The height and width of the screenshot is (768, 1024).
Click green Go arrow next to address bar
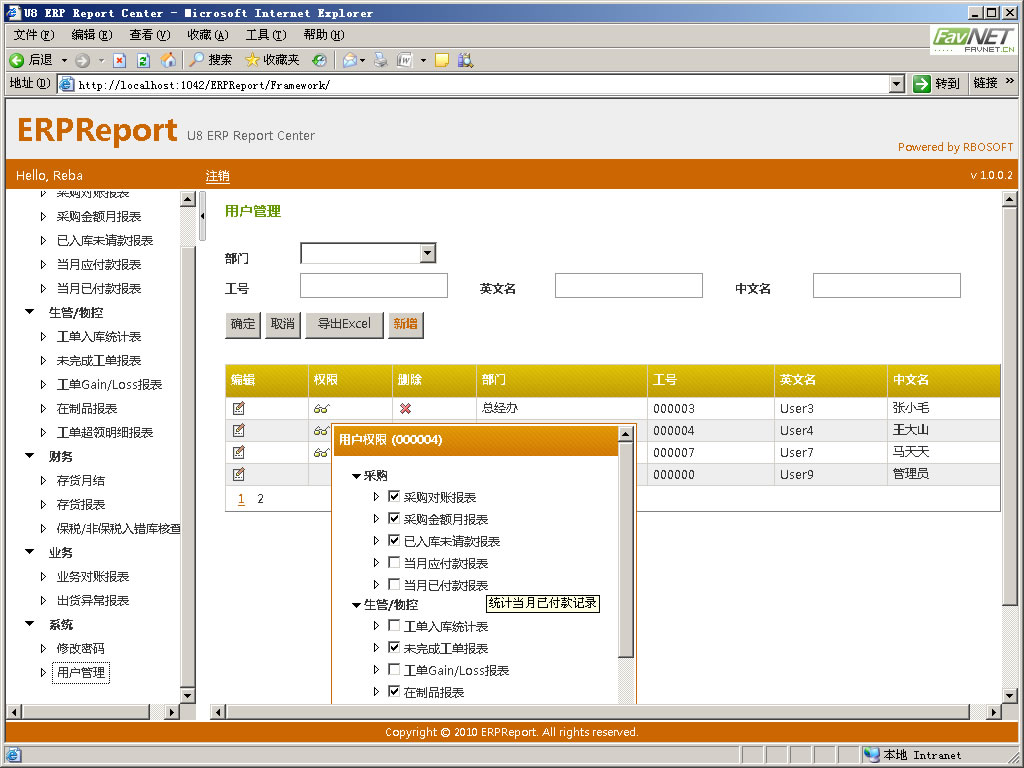click(921, 84)
